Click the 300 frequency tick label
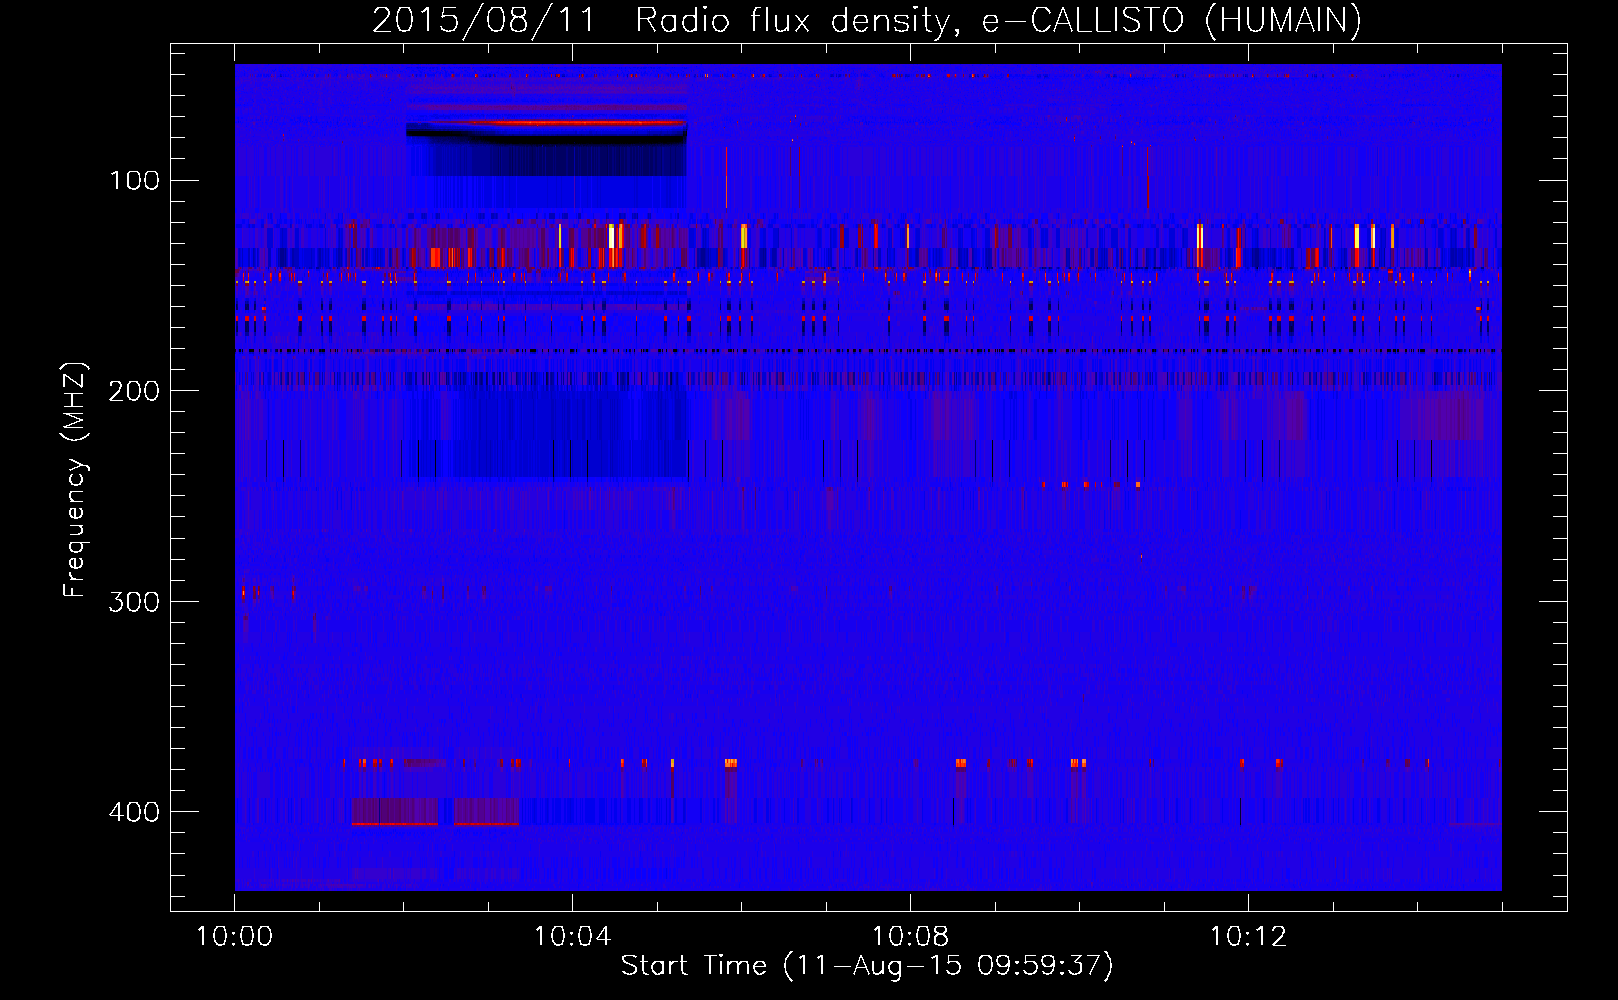 pyautogui.click(x=134, y=601)
